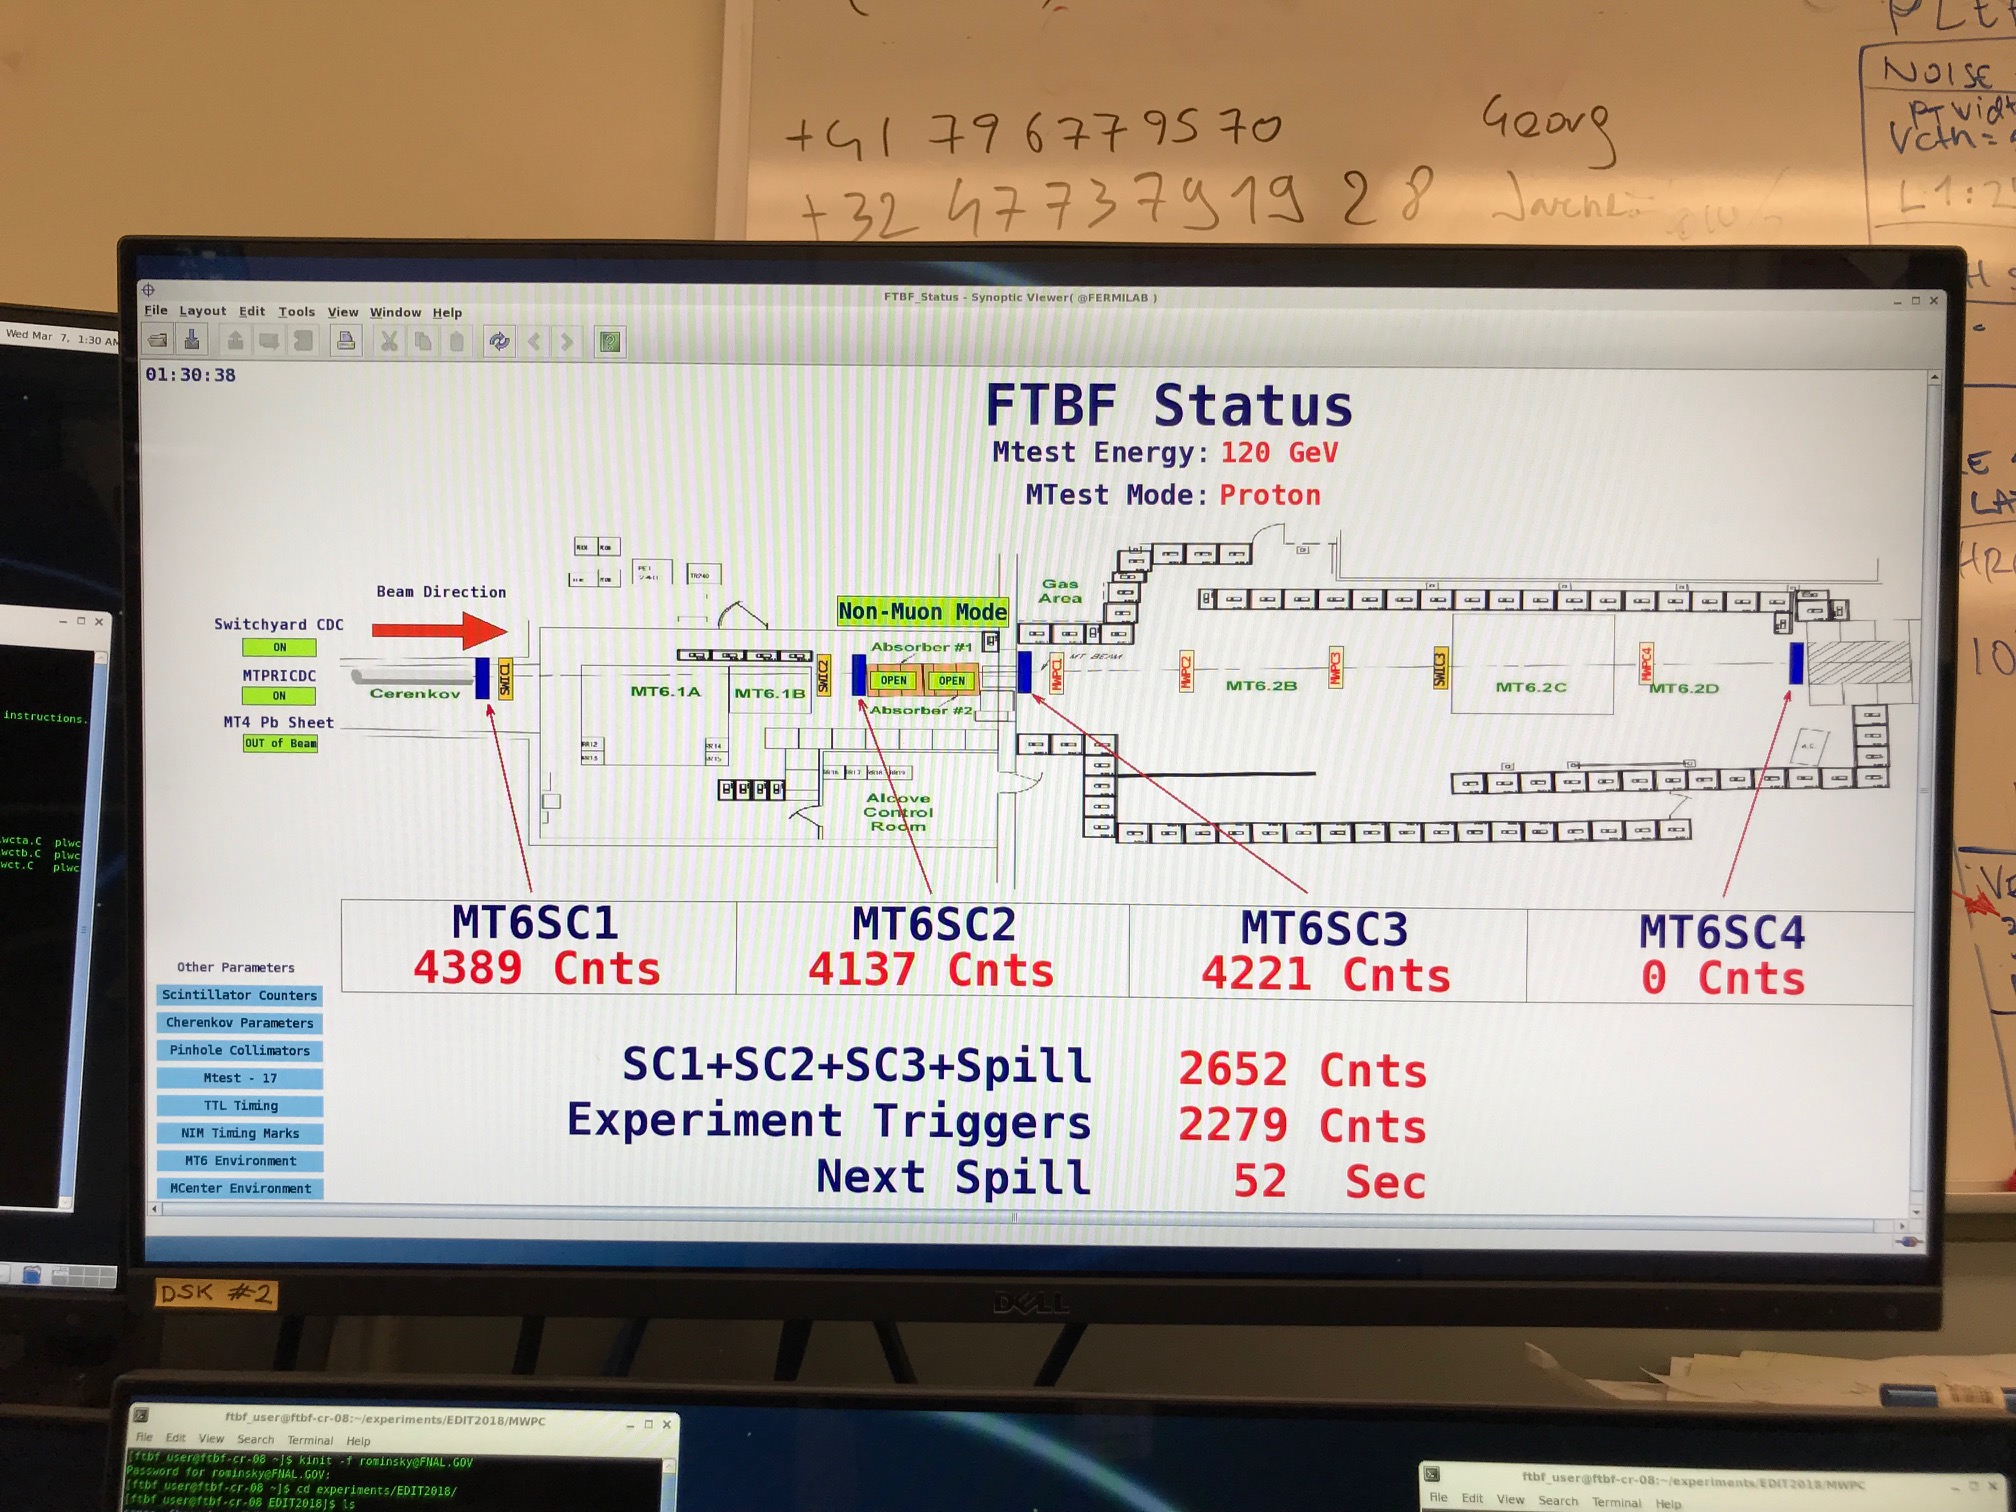Click the Paste clipboard icon
The image size is (2016, 1512).
click(x=456, y=342)
